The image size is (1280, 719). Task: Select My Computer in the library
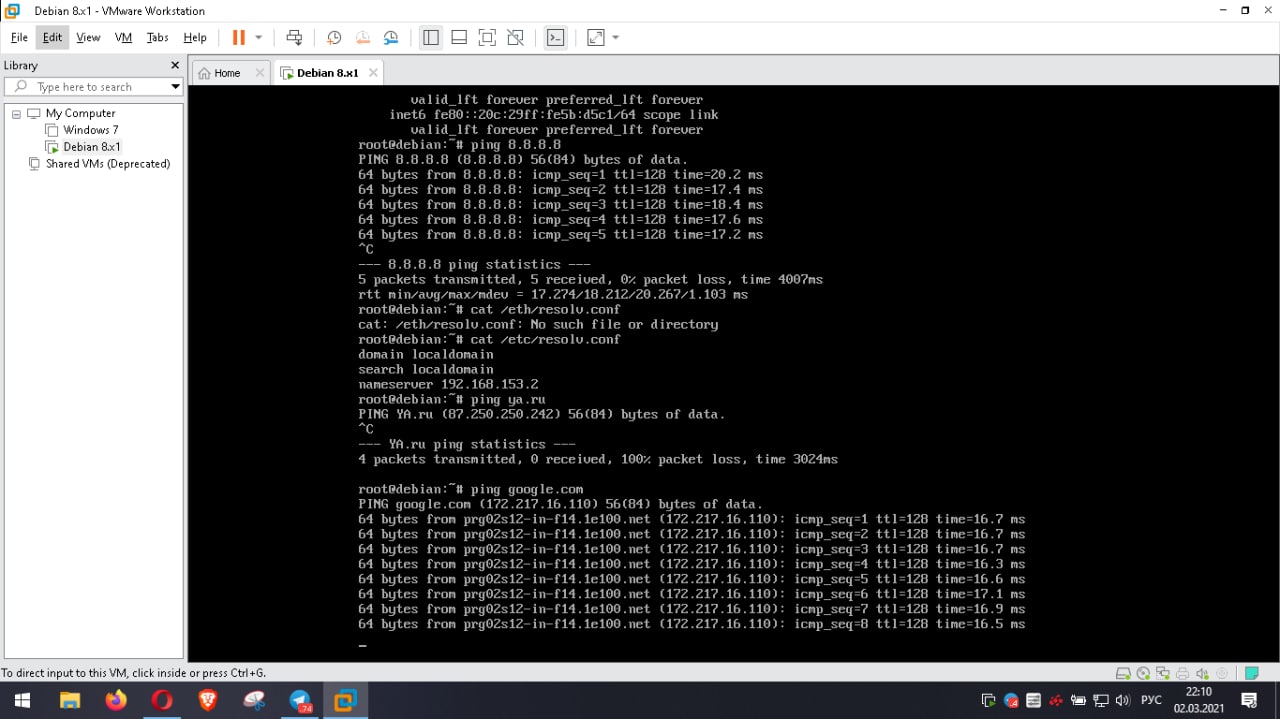click(80, 113)
